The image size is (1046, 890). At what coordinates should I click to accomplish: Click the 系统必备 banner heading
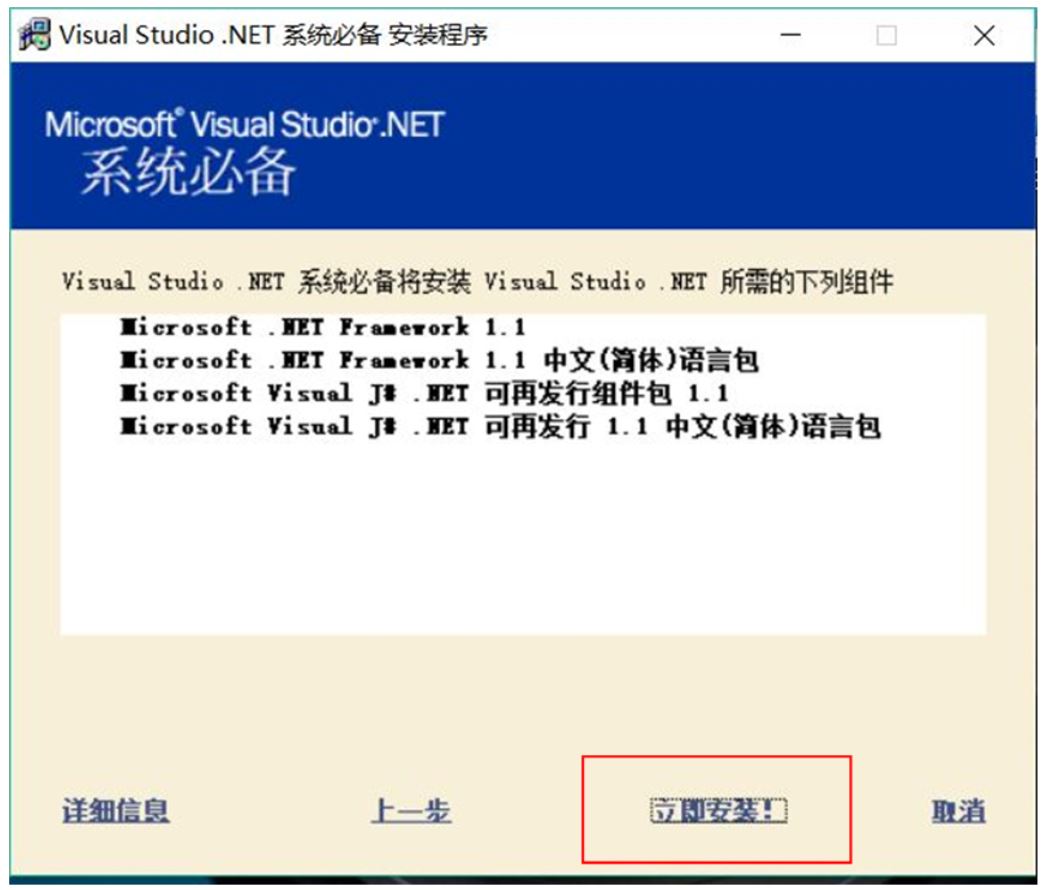(x=189, y=172)
